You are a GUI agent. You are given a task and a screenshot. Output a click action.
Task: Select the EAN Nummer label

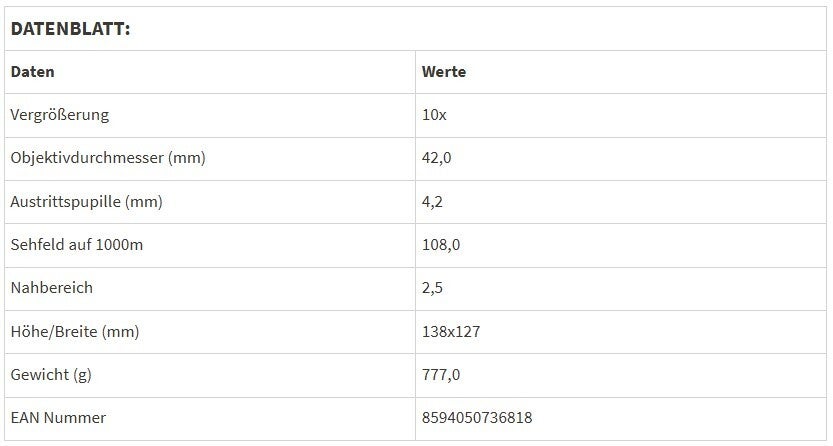tap(58, 418)
